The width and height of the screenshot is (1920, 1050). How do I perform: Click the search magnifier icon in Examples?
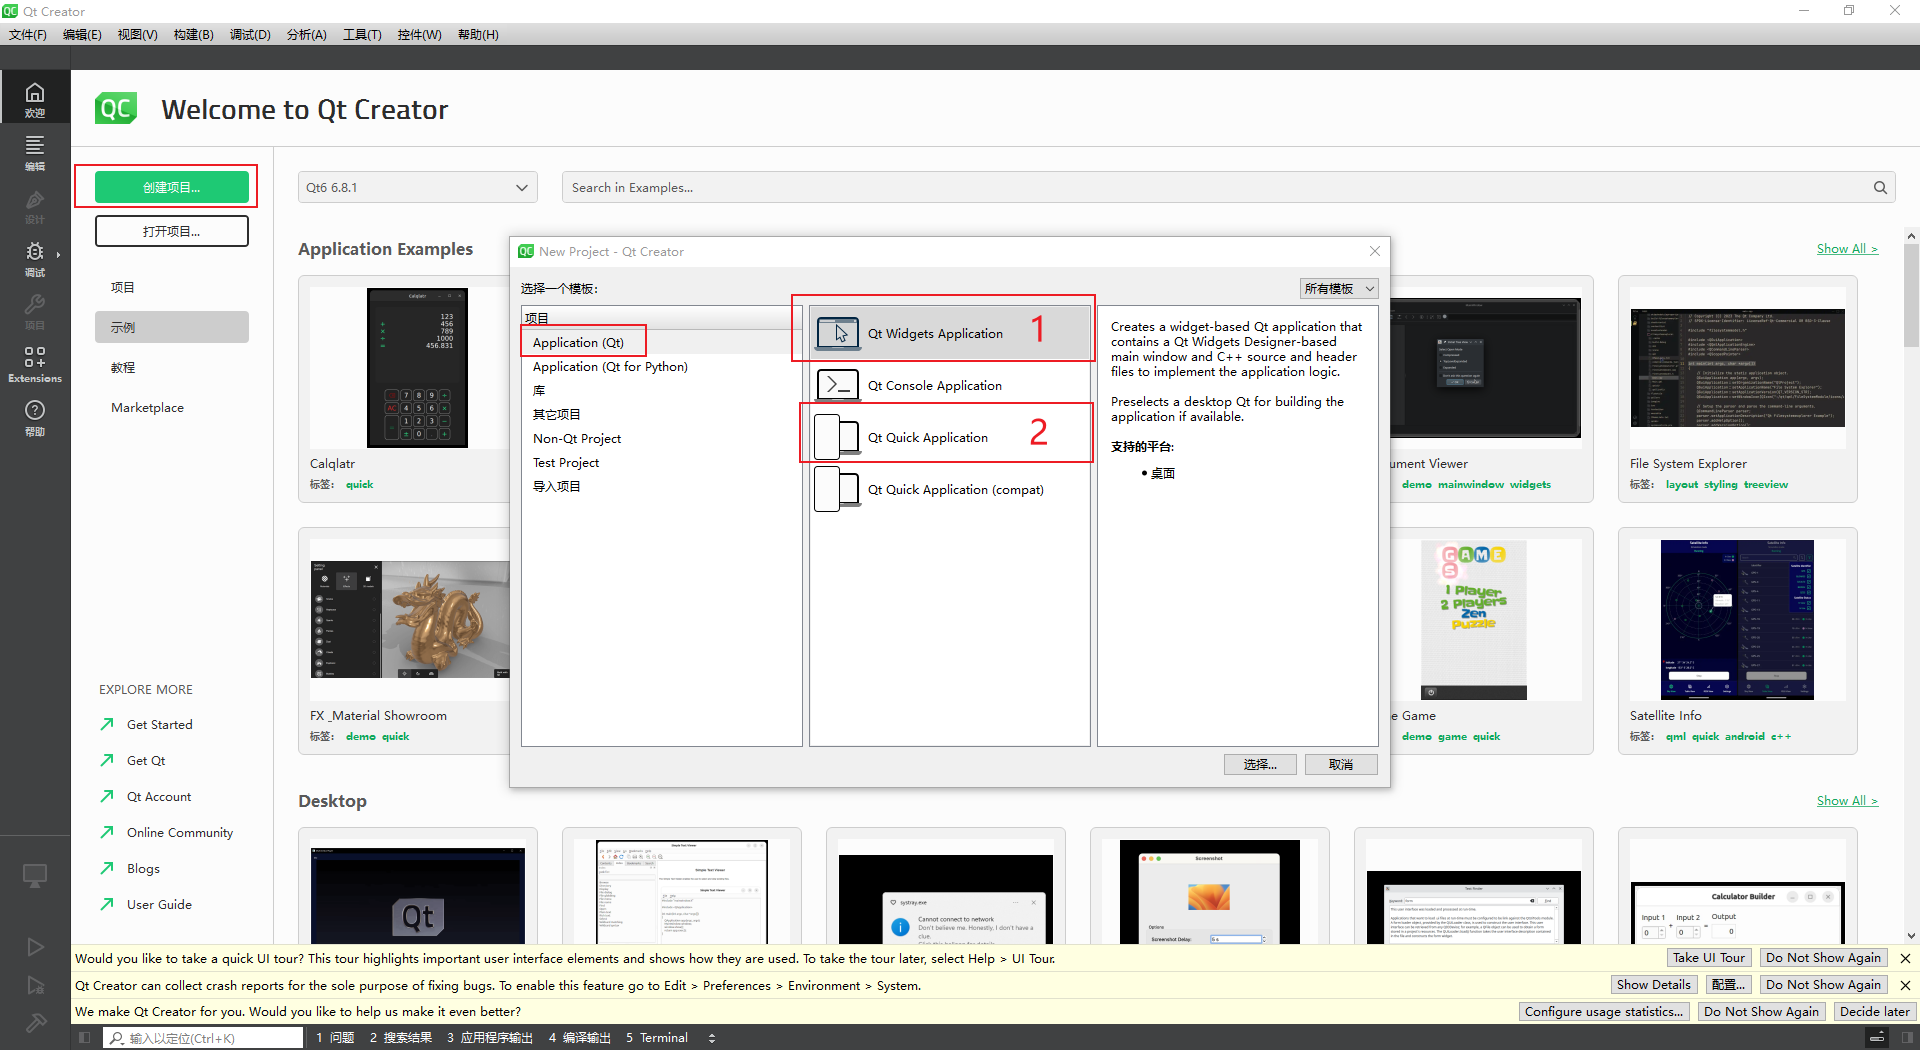[x=1880, y=188]
